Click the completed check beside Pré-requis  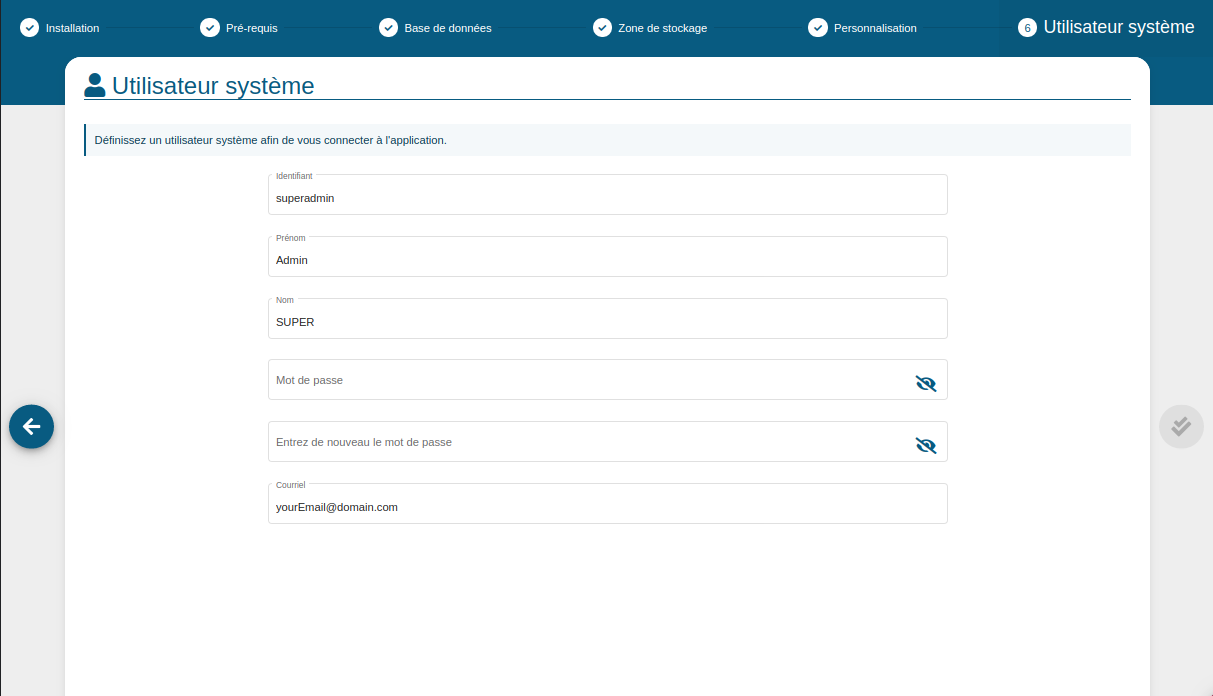click(210, 27)
